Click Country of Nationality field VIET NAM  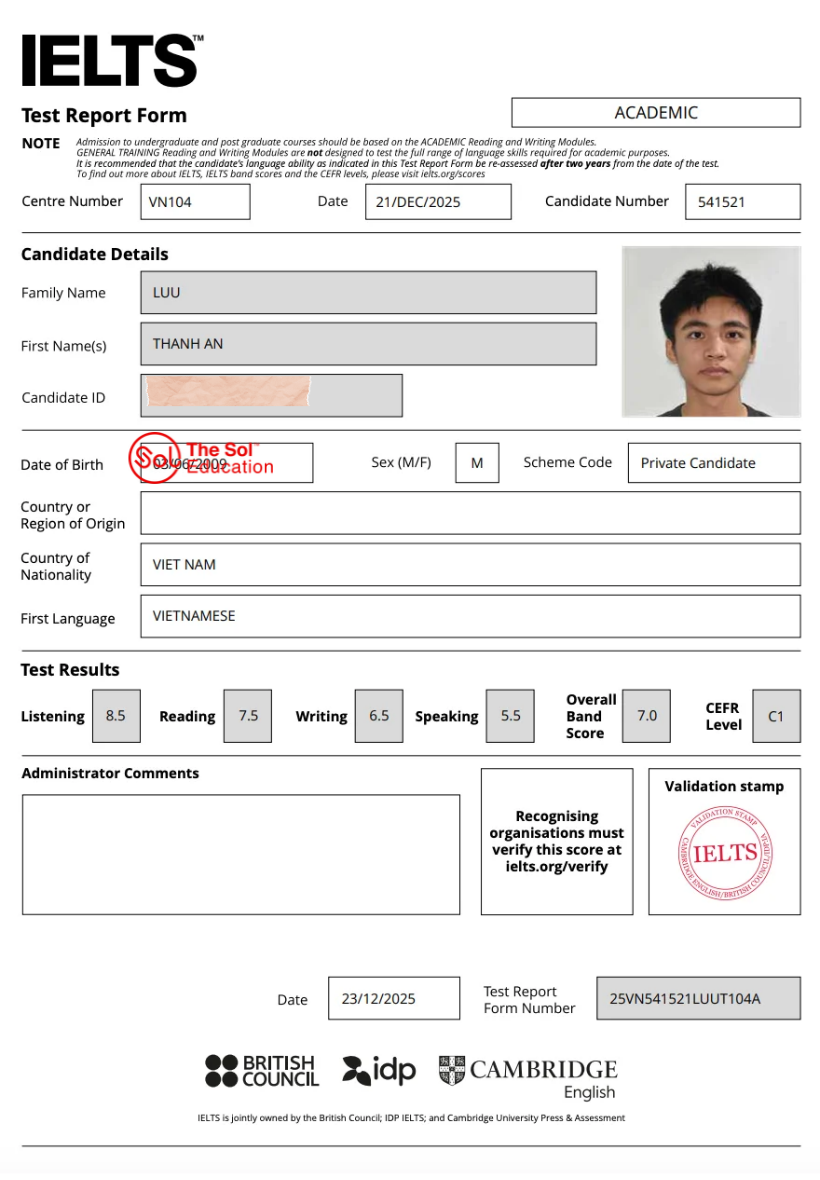click(470, 564)
